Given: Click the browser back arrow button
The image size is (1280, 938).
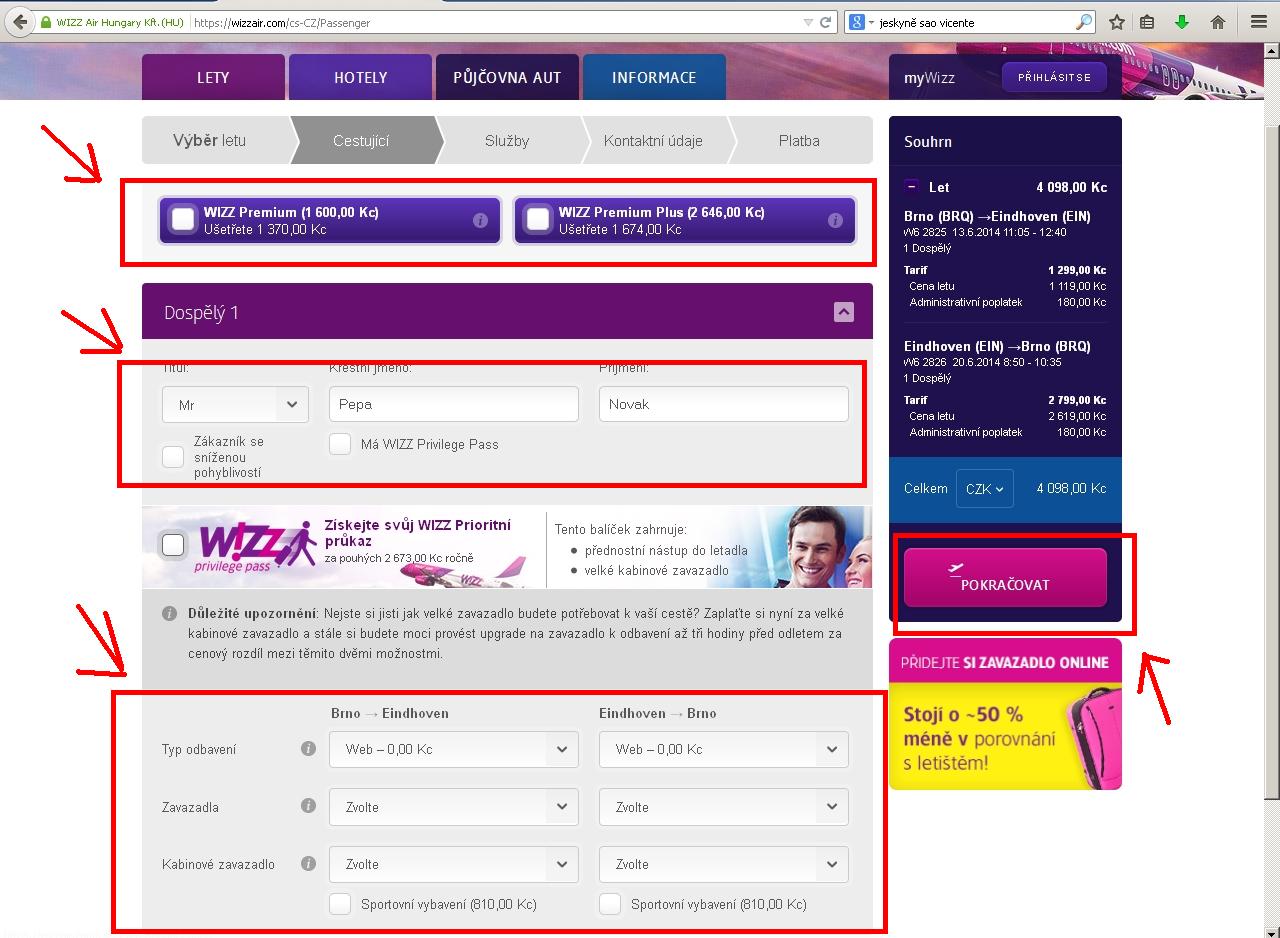Looking at the screenshot, I should coord(19,22).
